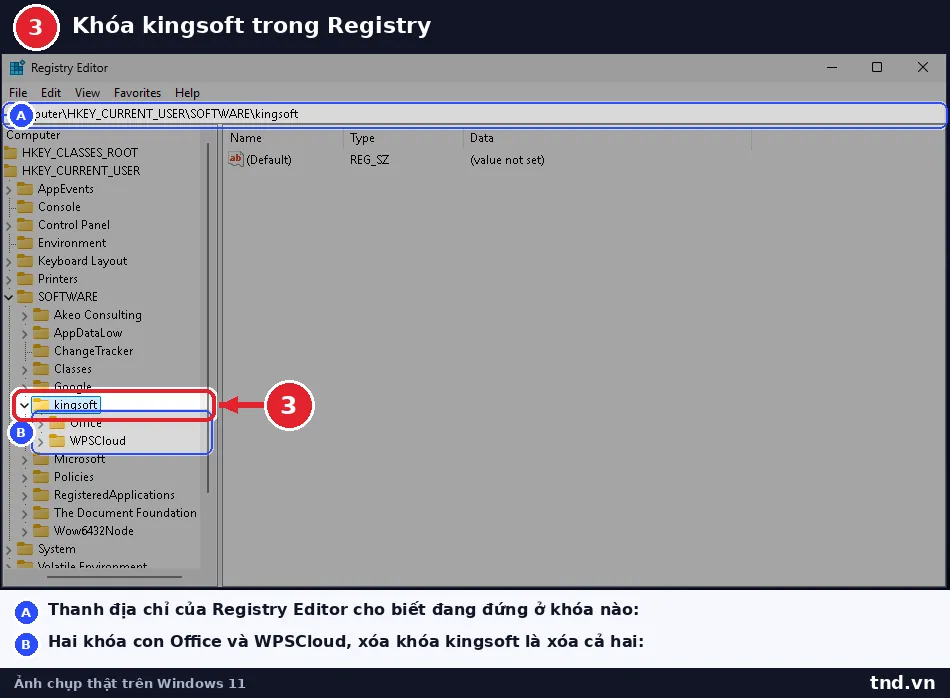Collapse the SOFTWARE key
The image size is (950, 698).
[8, 297]
